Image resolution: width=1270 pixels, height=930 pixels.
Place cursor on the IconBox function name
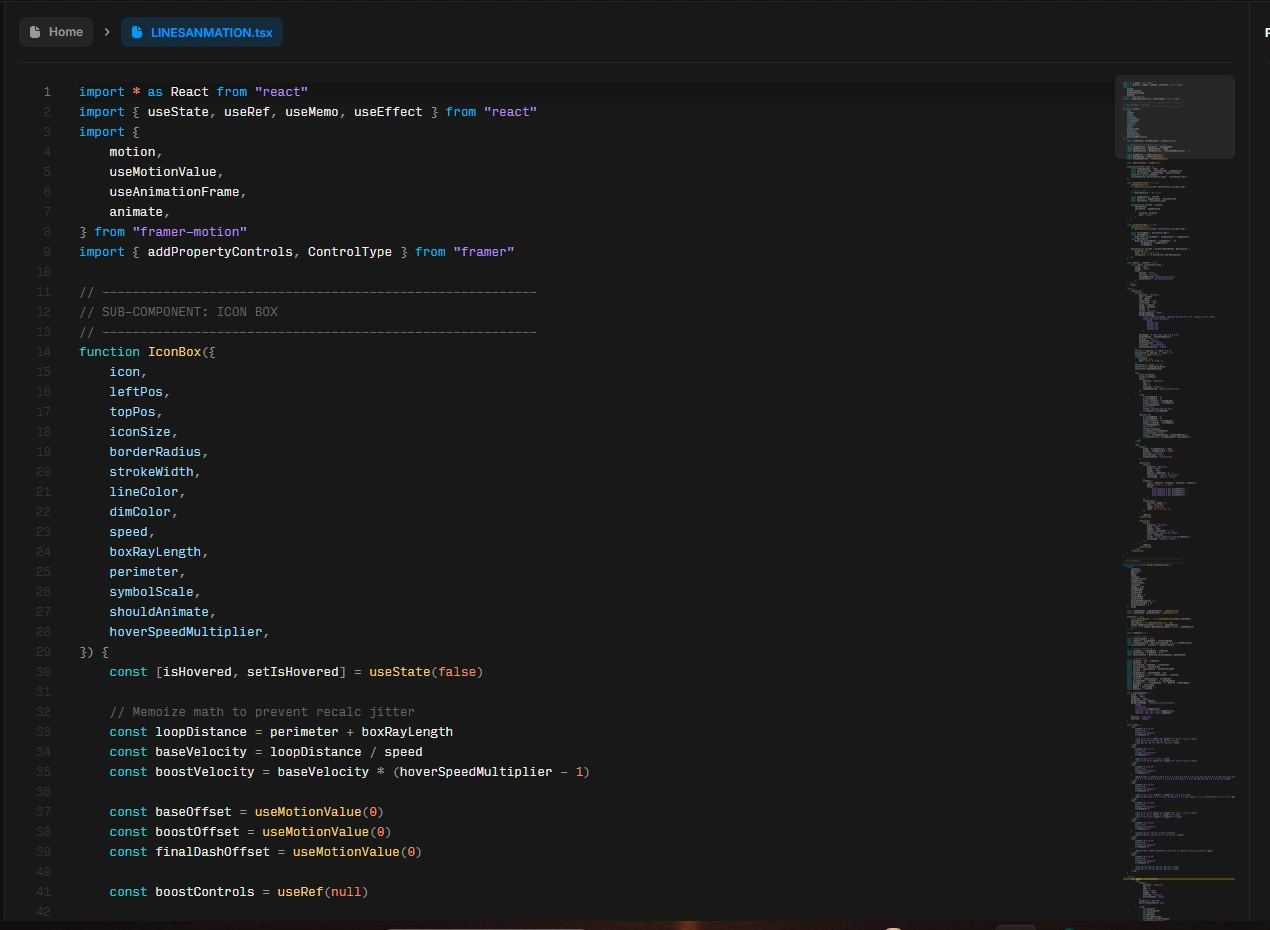(x=174, y=352)
